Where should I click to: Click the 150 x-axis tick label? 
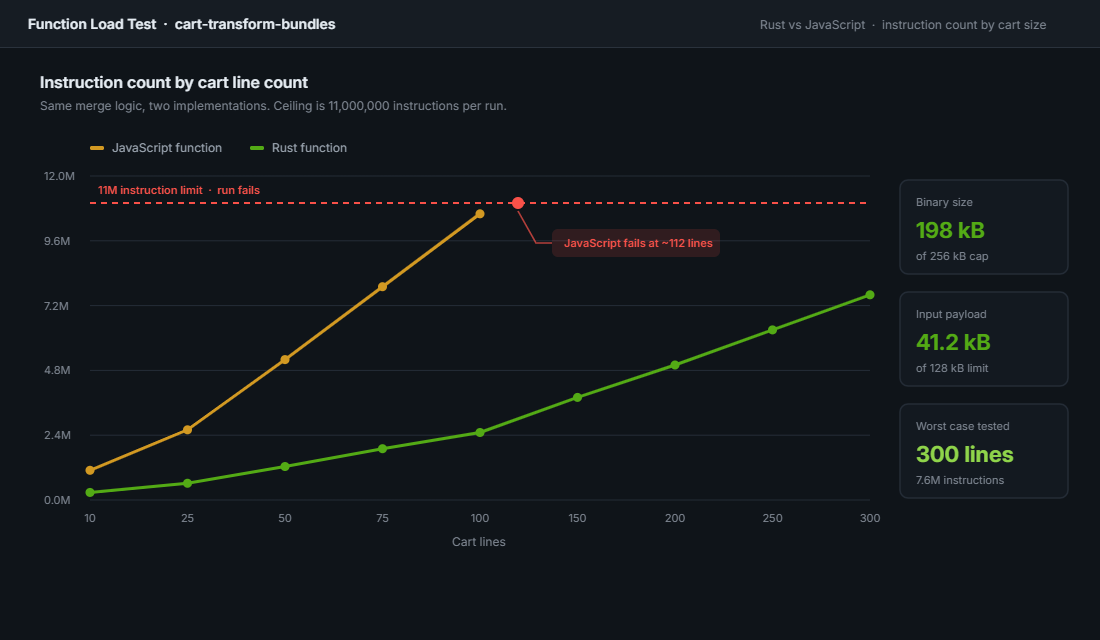(577, 519)
